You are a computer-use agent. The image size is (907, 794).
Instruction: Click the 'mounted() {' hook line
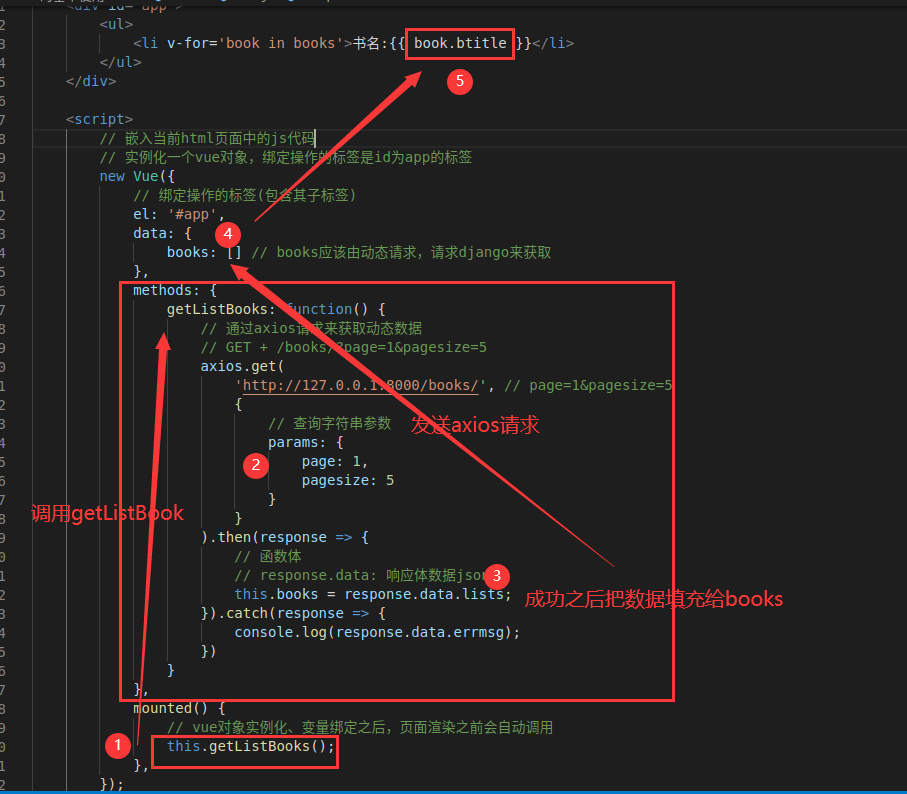pos(179,708)
